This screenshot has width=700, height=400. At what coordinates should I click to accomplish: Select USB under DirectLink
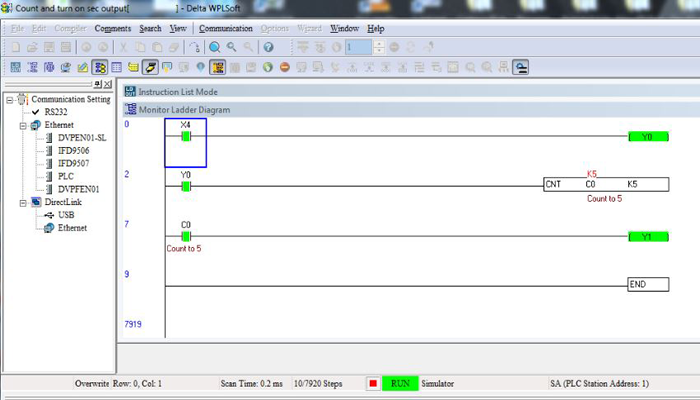(66, 215)
